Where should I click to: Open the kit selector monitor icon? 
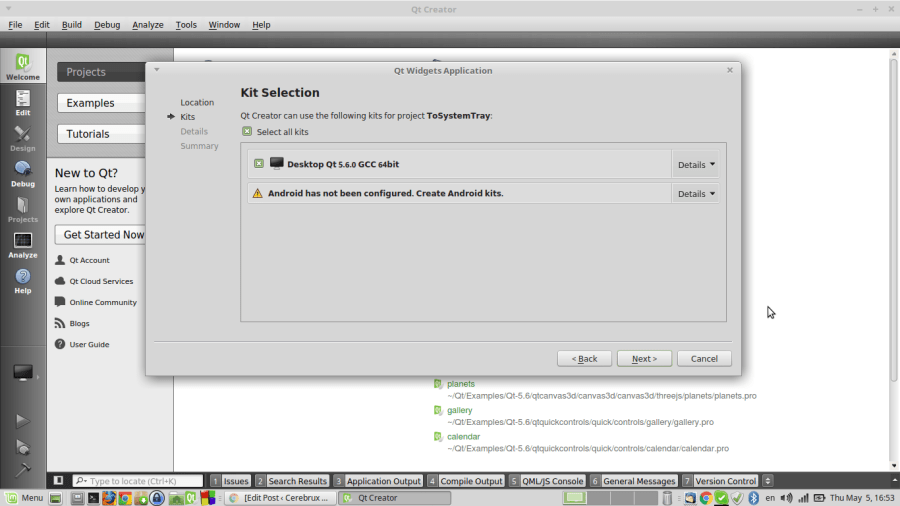click(x=22, y=373)
